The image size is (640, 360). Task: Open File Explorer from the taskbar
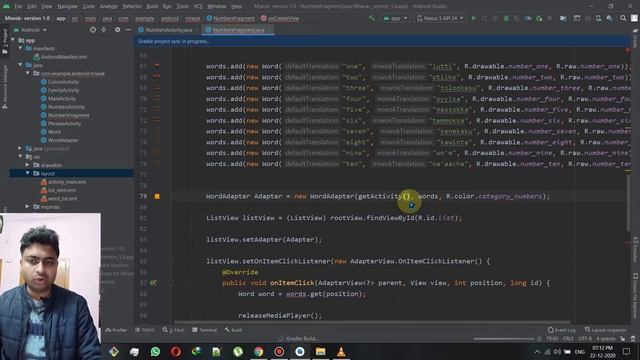click(x=320, y=351)
